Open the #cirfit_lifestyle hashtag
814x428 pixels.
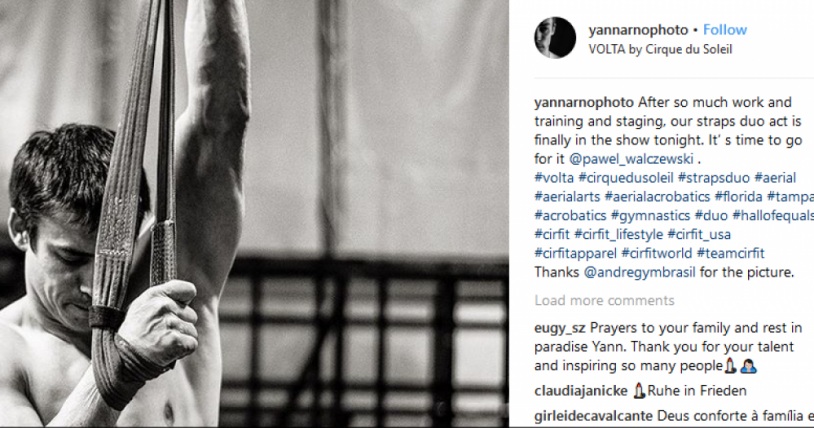[x=618, y=234]
